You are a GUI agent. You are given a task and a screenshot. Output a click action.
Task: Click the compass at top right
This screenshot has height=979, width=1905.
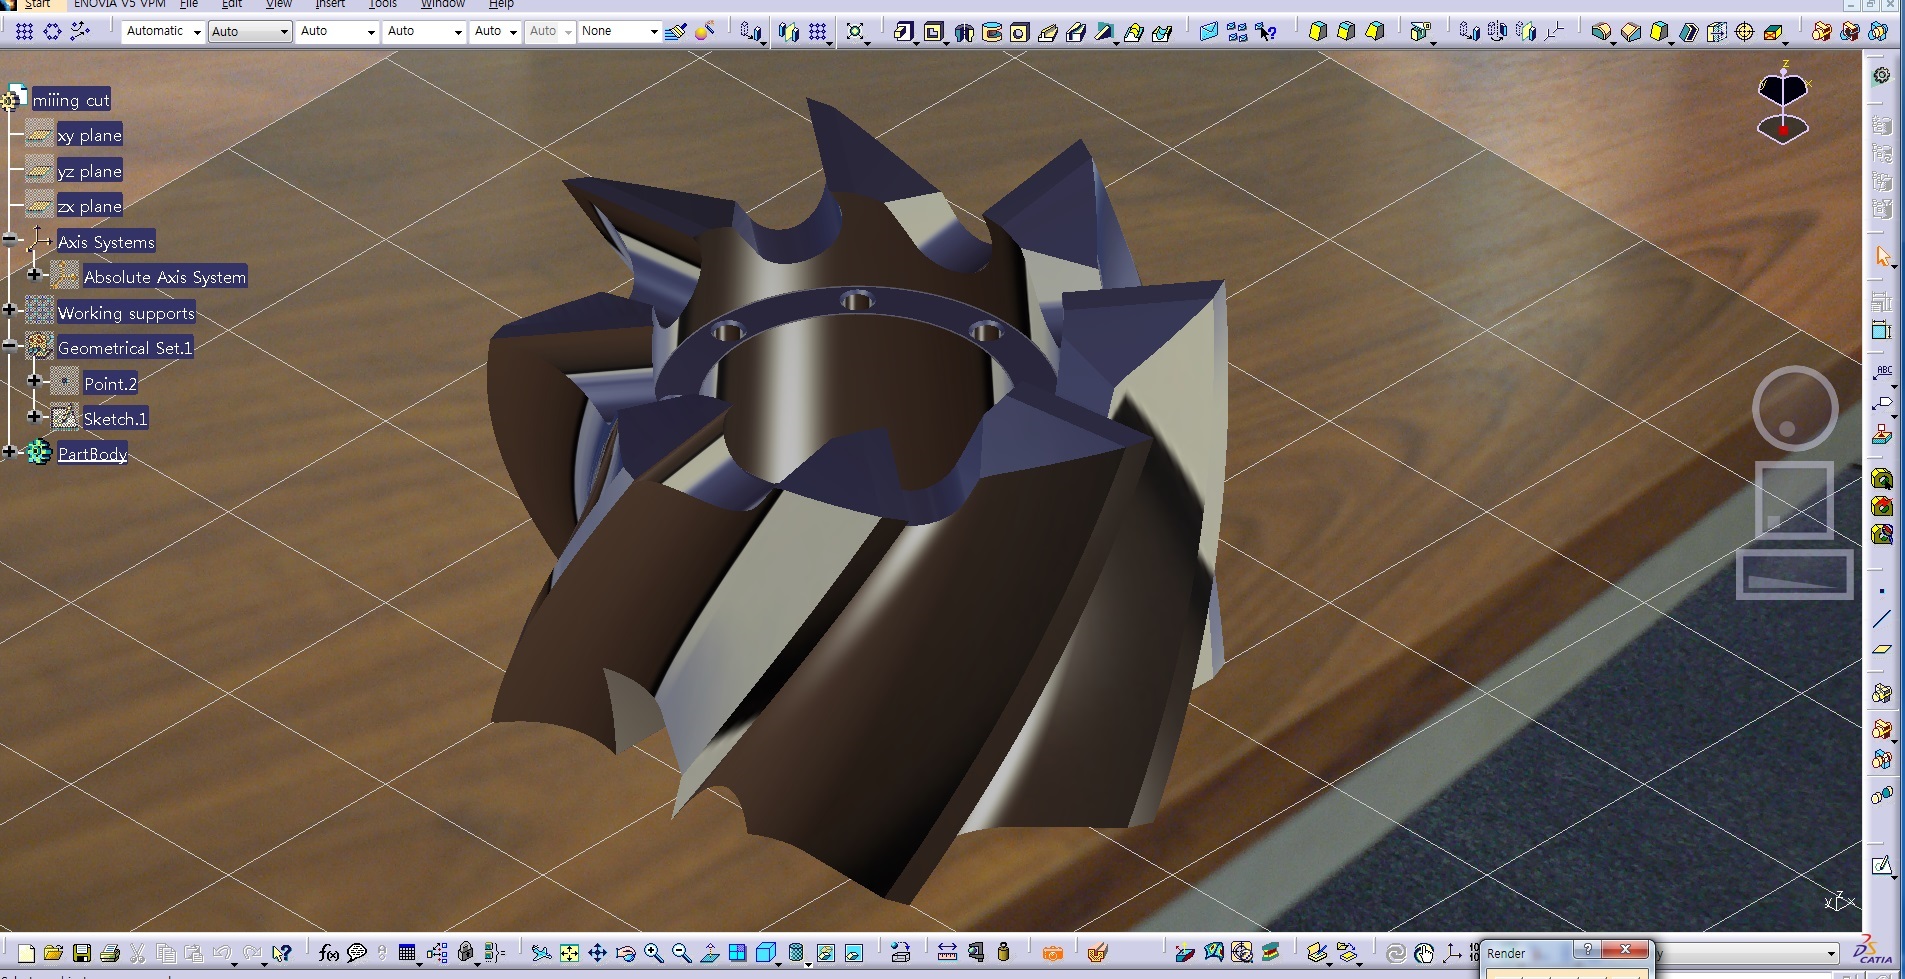coord(1783,103)
